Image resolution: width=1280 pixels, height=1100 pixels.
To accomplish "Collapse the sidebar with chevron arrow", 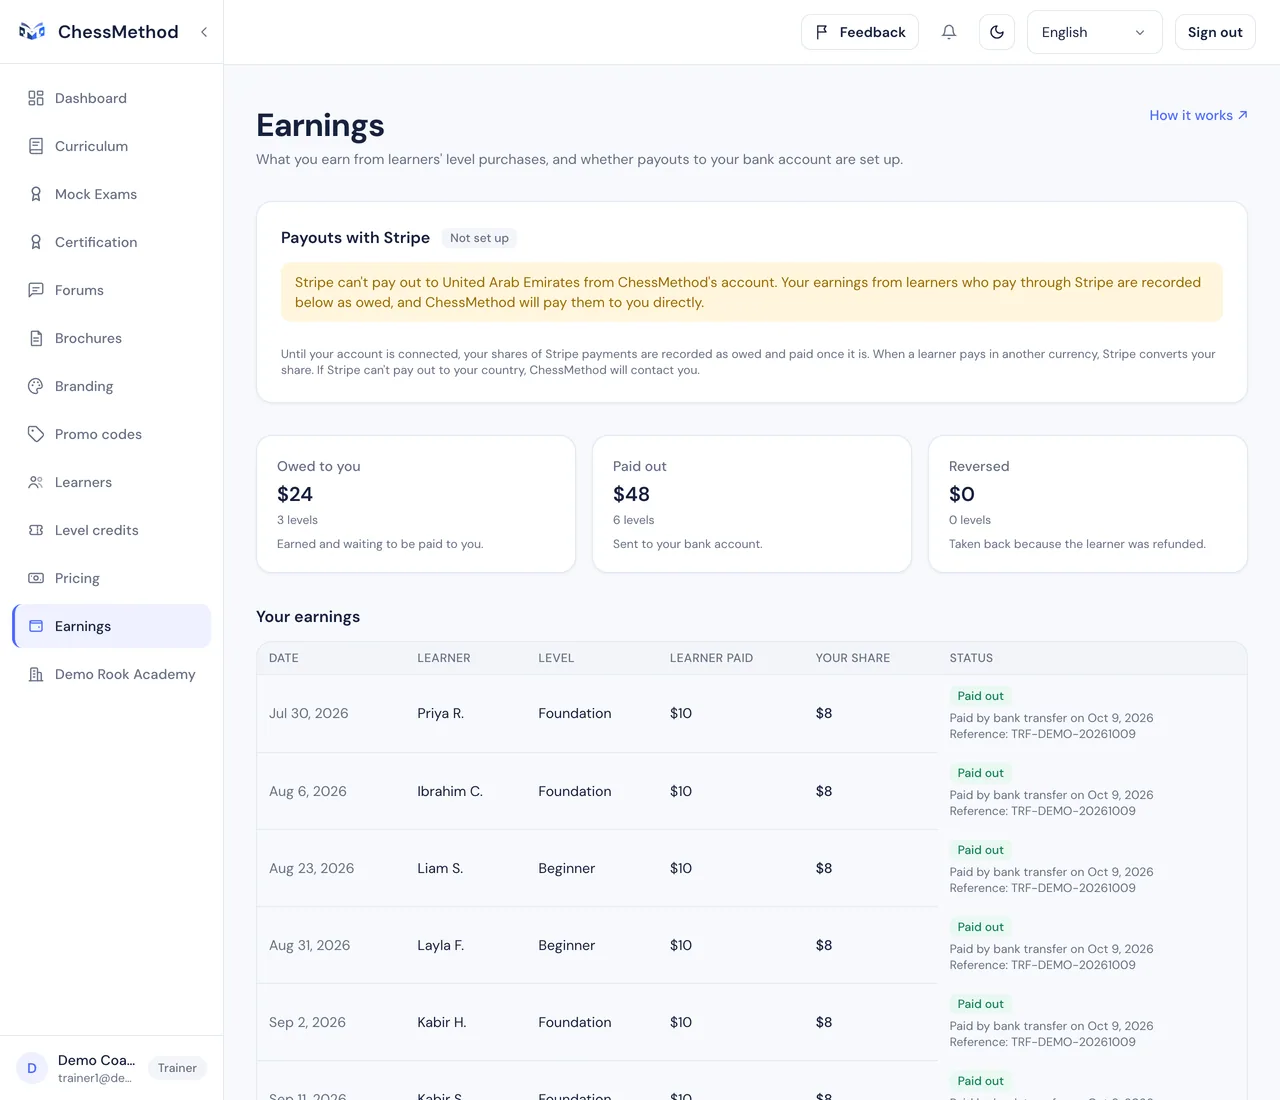I will [x=204, y=32].
